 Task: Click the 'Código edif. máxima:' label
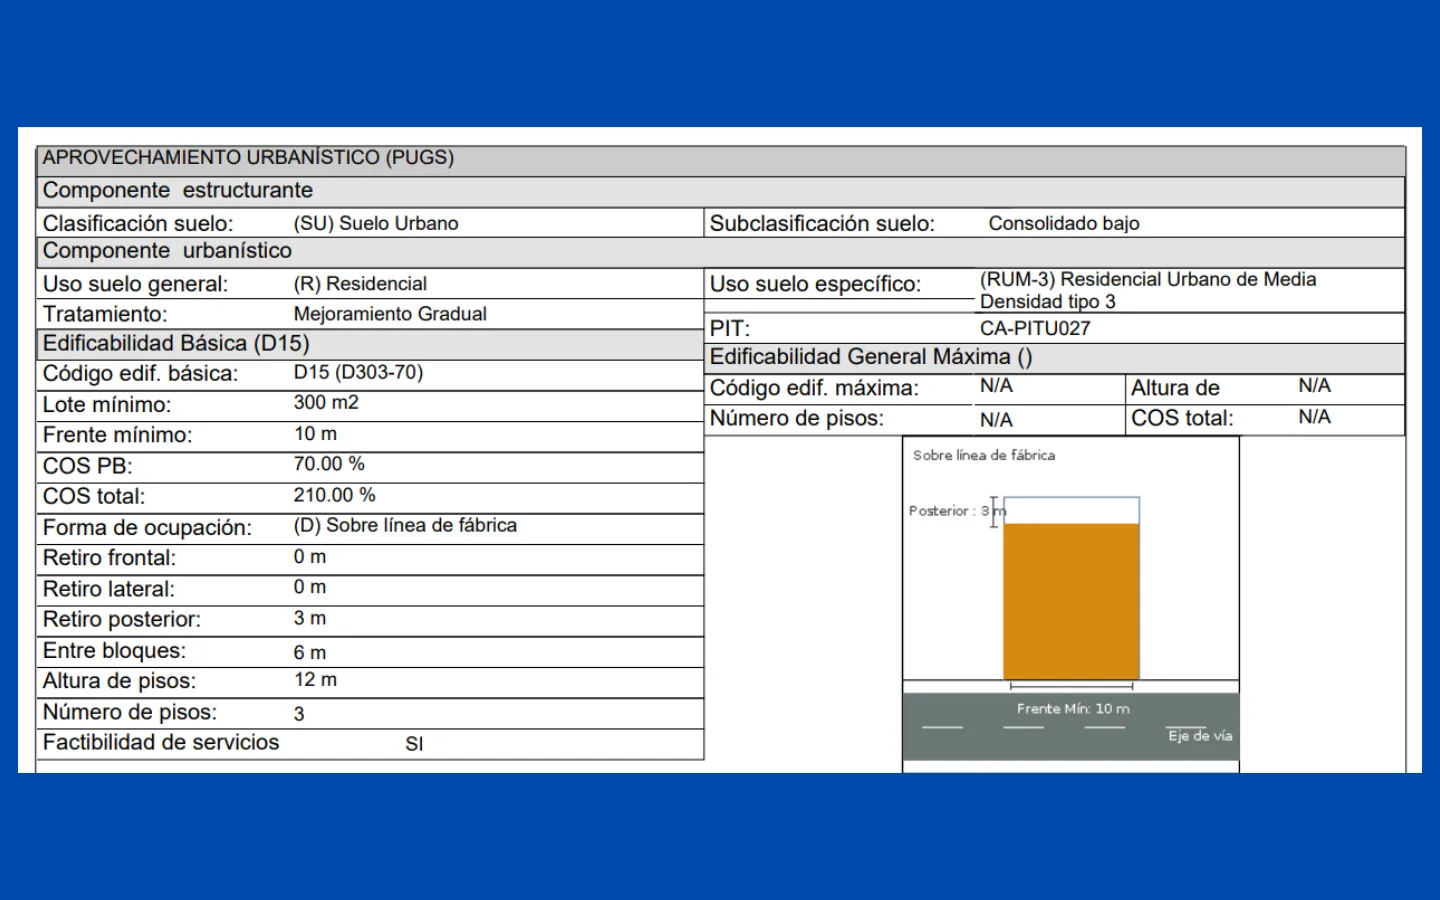click(x=814, y=388)
